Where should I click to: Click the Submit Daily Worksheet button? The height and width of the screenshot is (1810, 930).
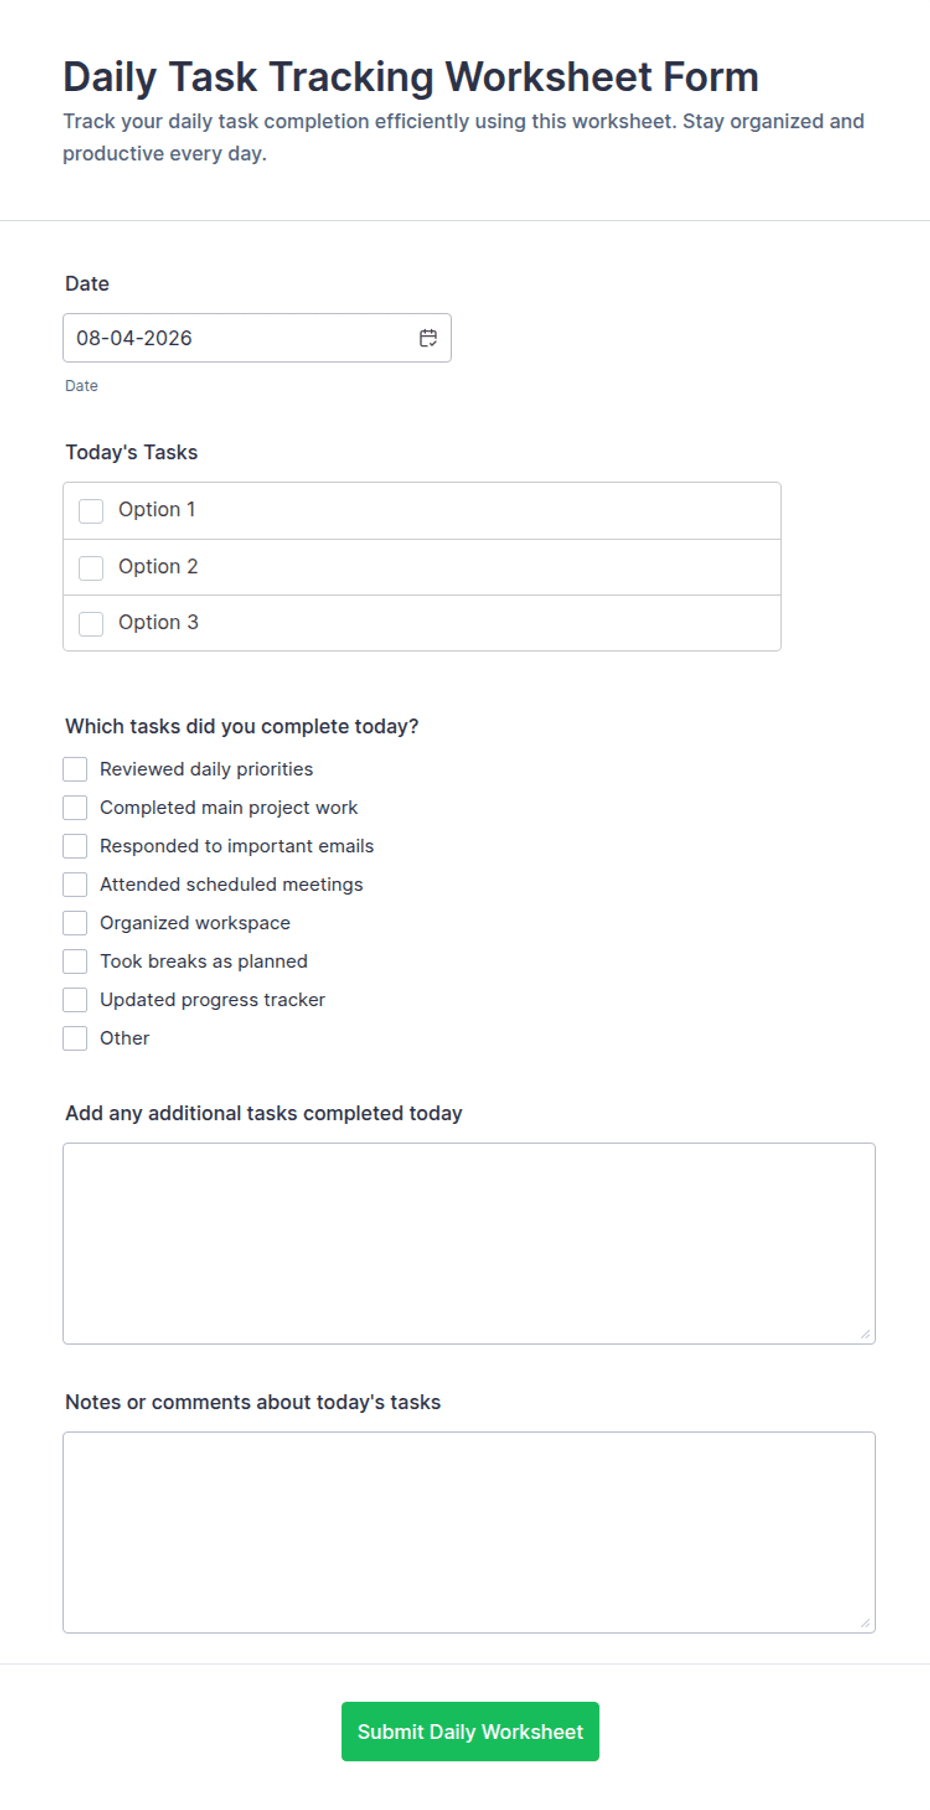point(470,1731)
